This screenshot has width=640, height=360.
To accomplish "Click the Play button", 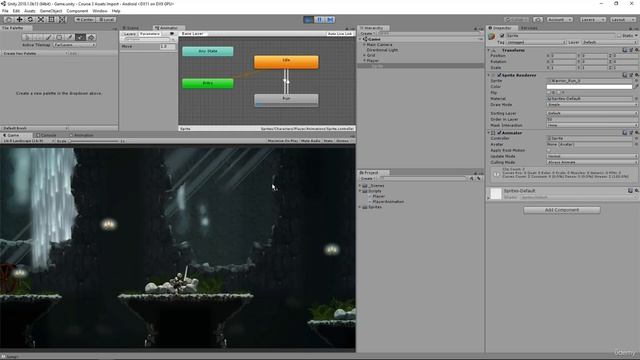I will click(309, 19).
